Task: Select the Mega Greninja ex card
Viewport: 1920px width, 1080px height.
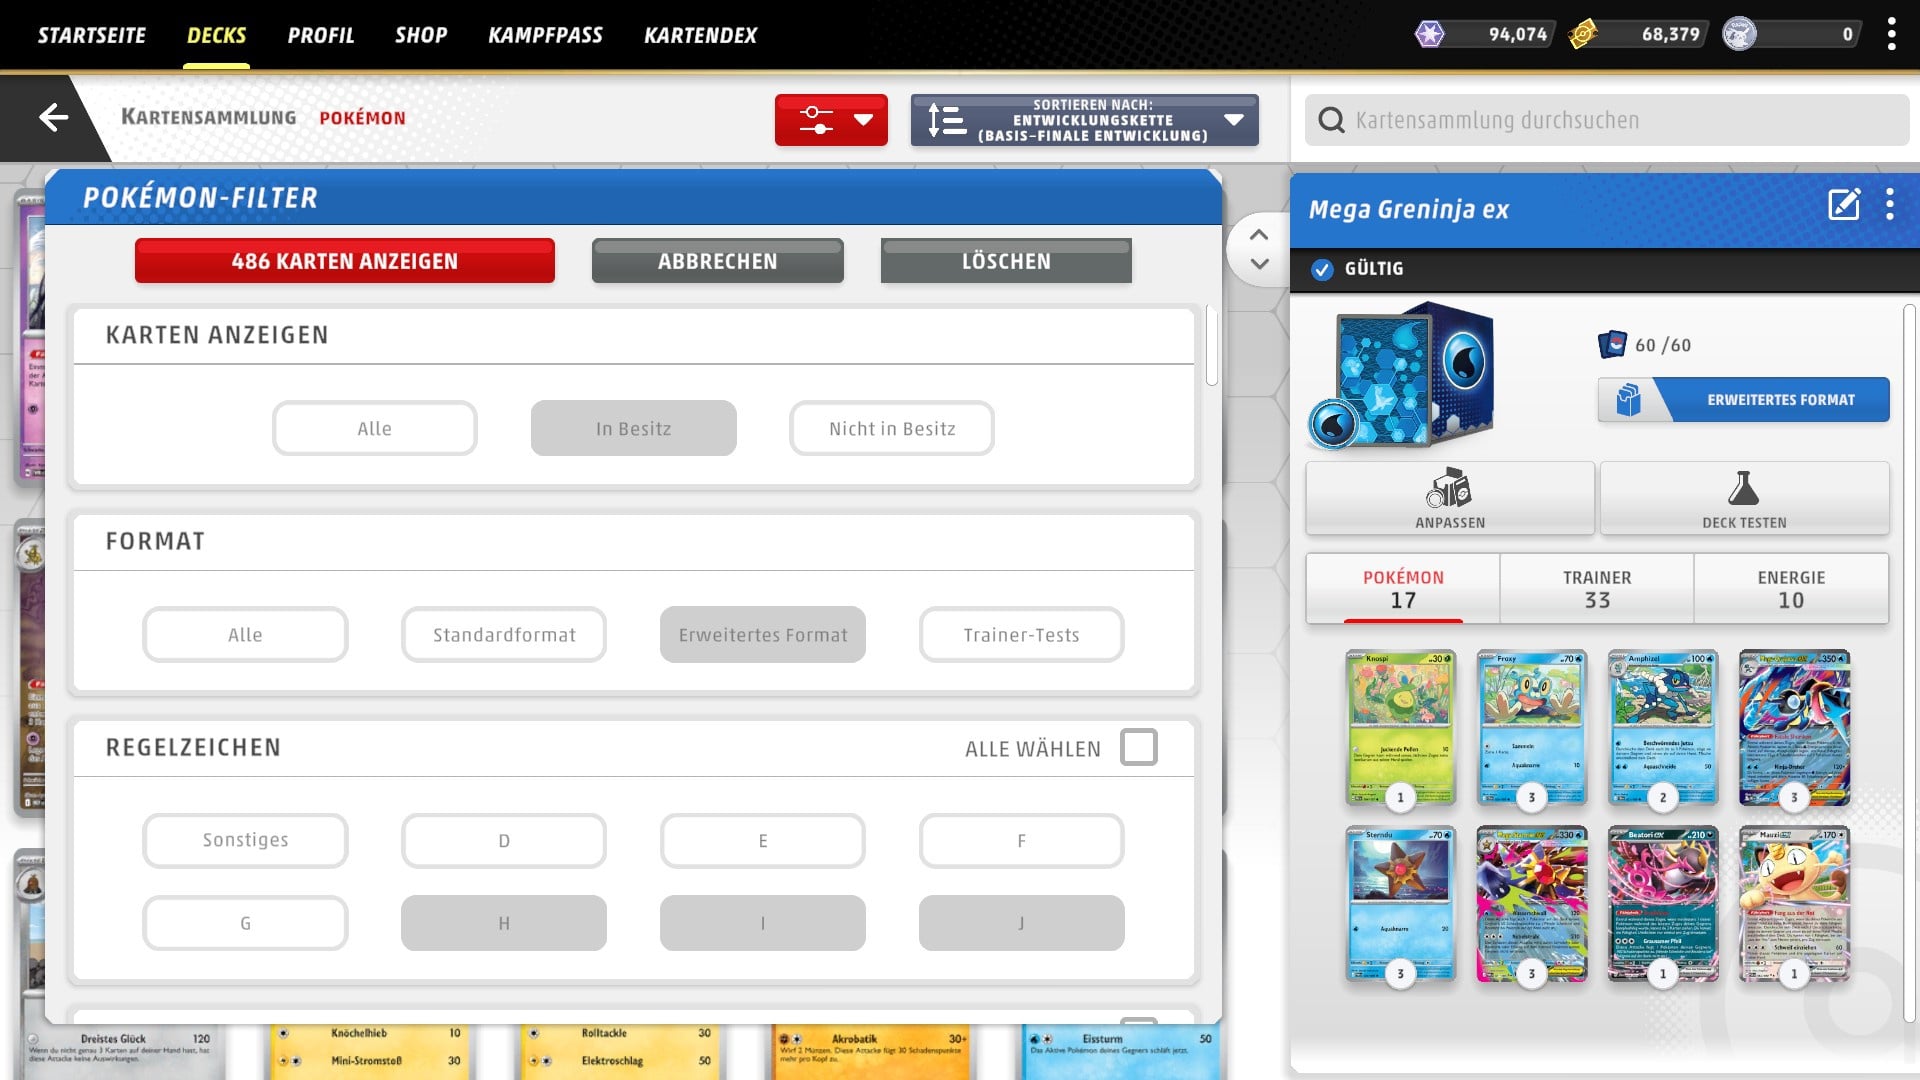Action: (1794, 727)
